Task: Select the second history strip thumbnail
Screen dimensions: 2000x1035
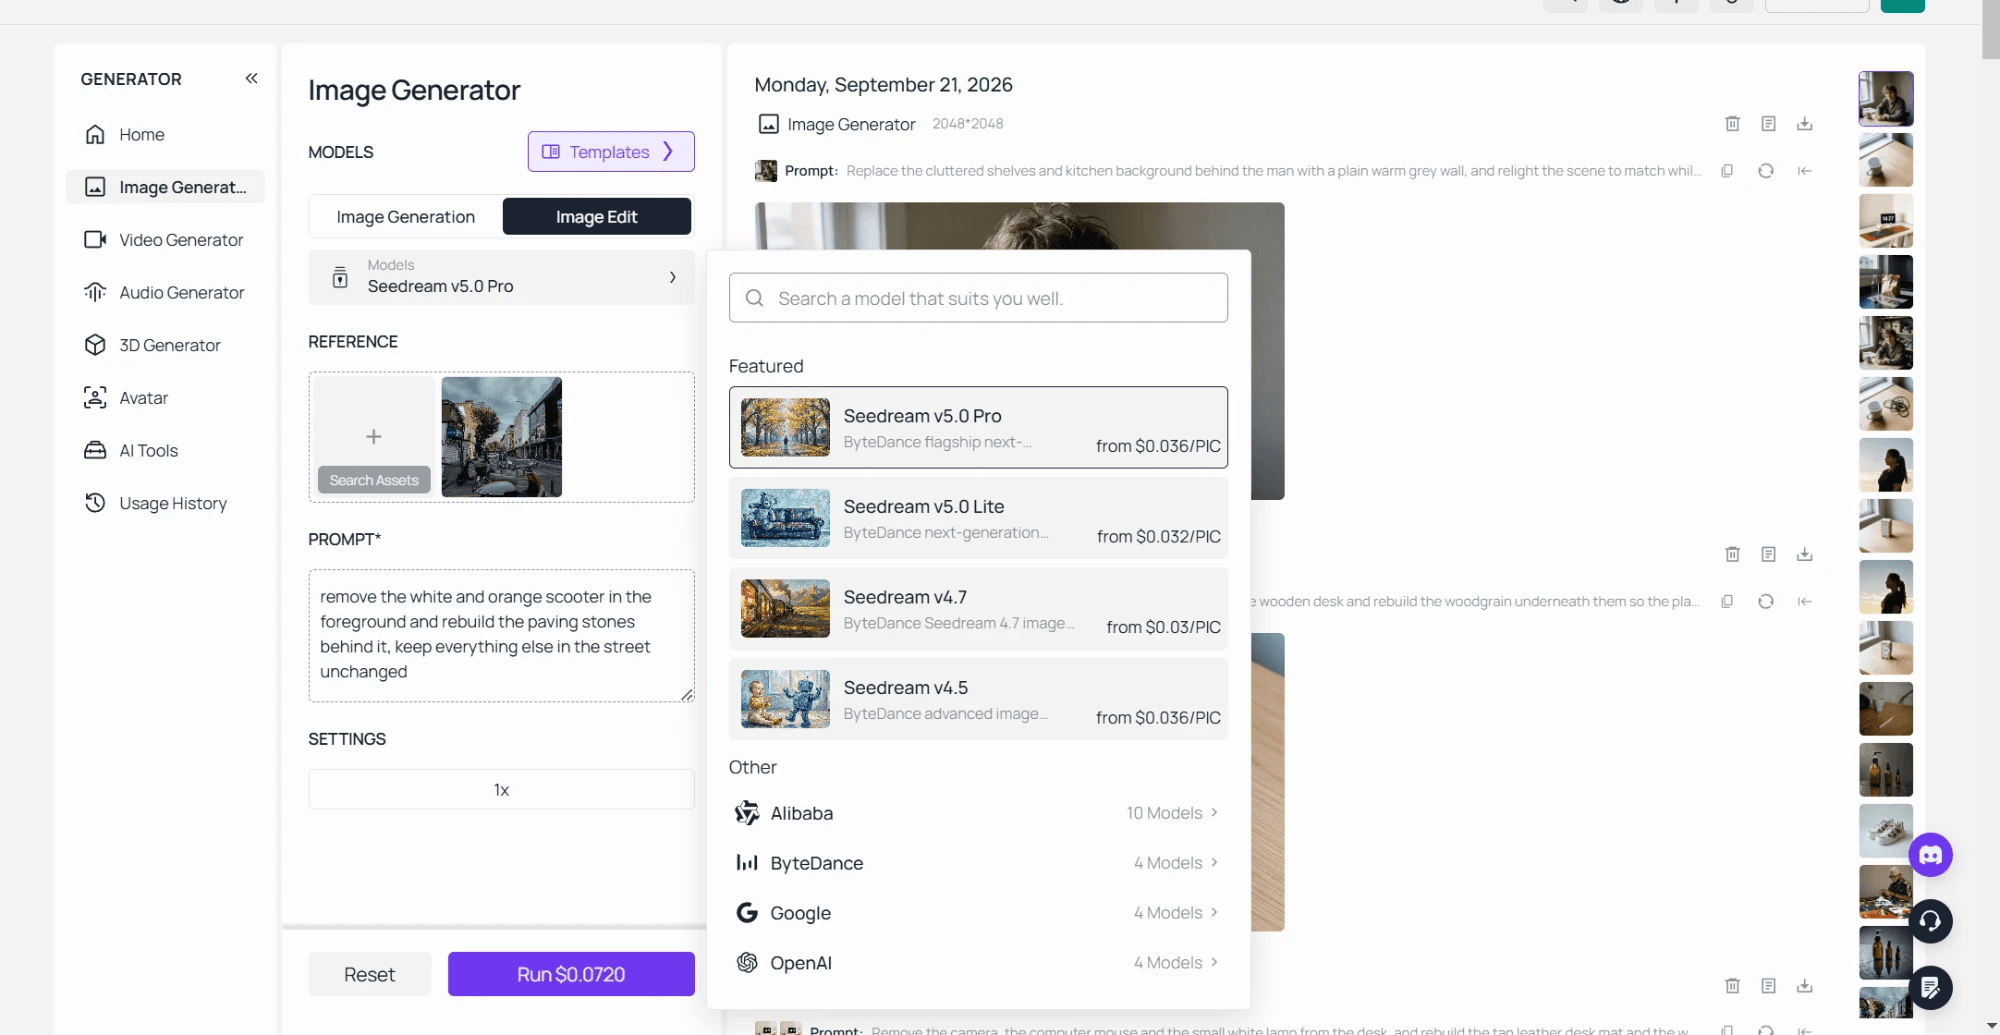Action: (x=1886, y=160)
